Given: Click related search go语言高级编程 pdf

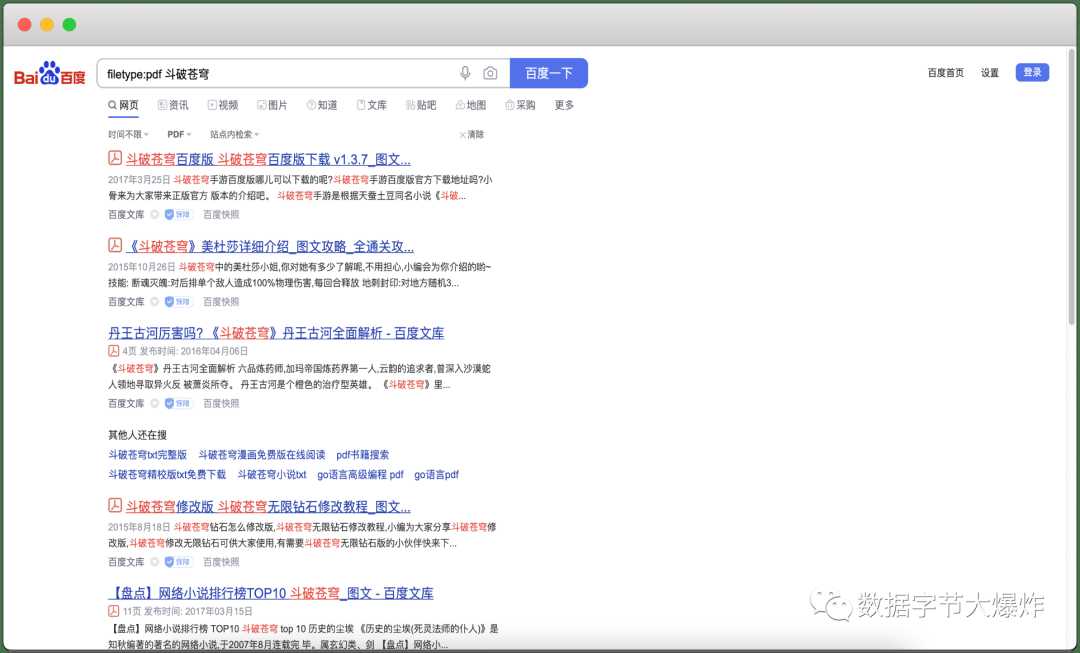Looking at the screenshot, I should click(x=360, y=474).
